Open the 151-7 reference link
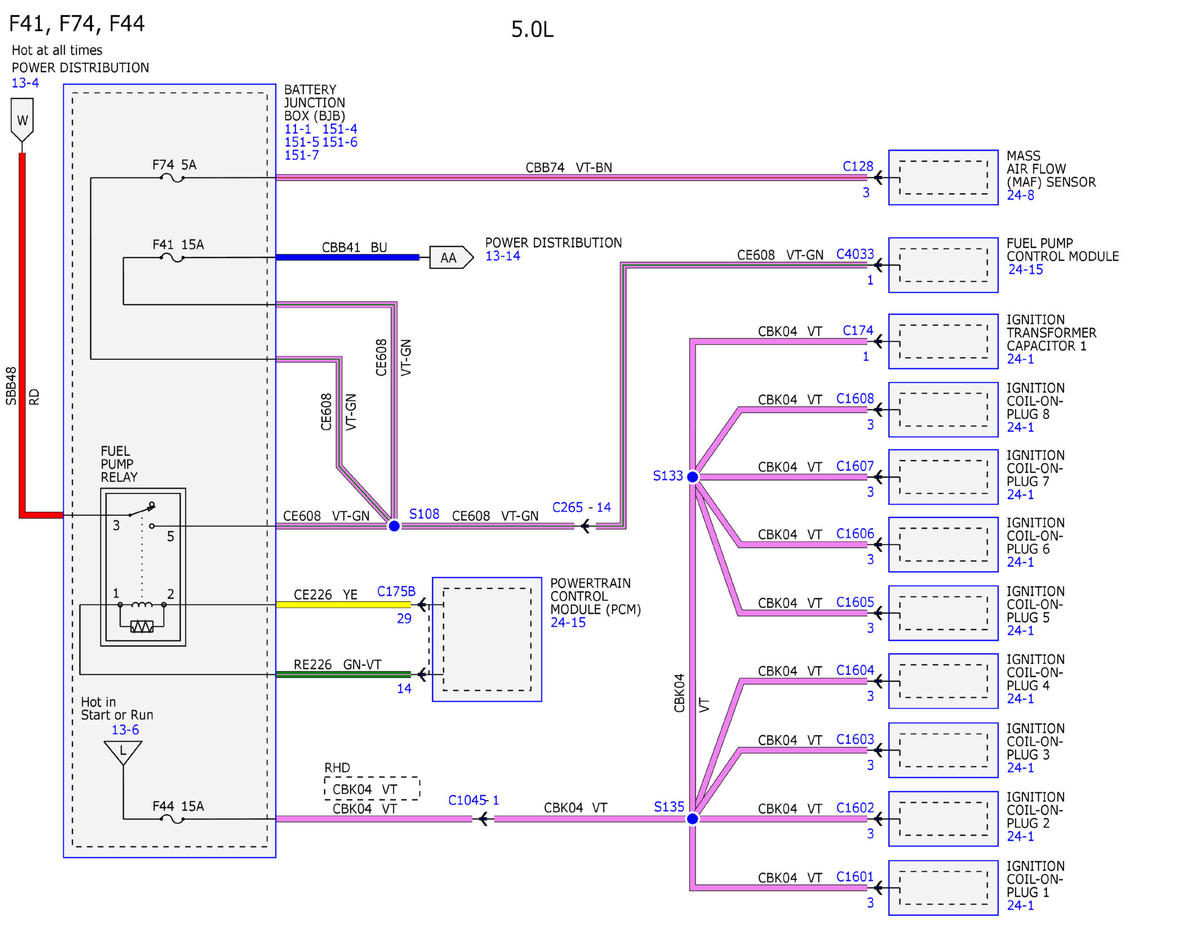The width and height of the screenshot is (1200, 927). click(x=301, y=155)
